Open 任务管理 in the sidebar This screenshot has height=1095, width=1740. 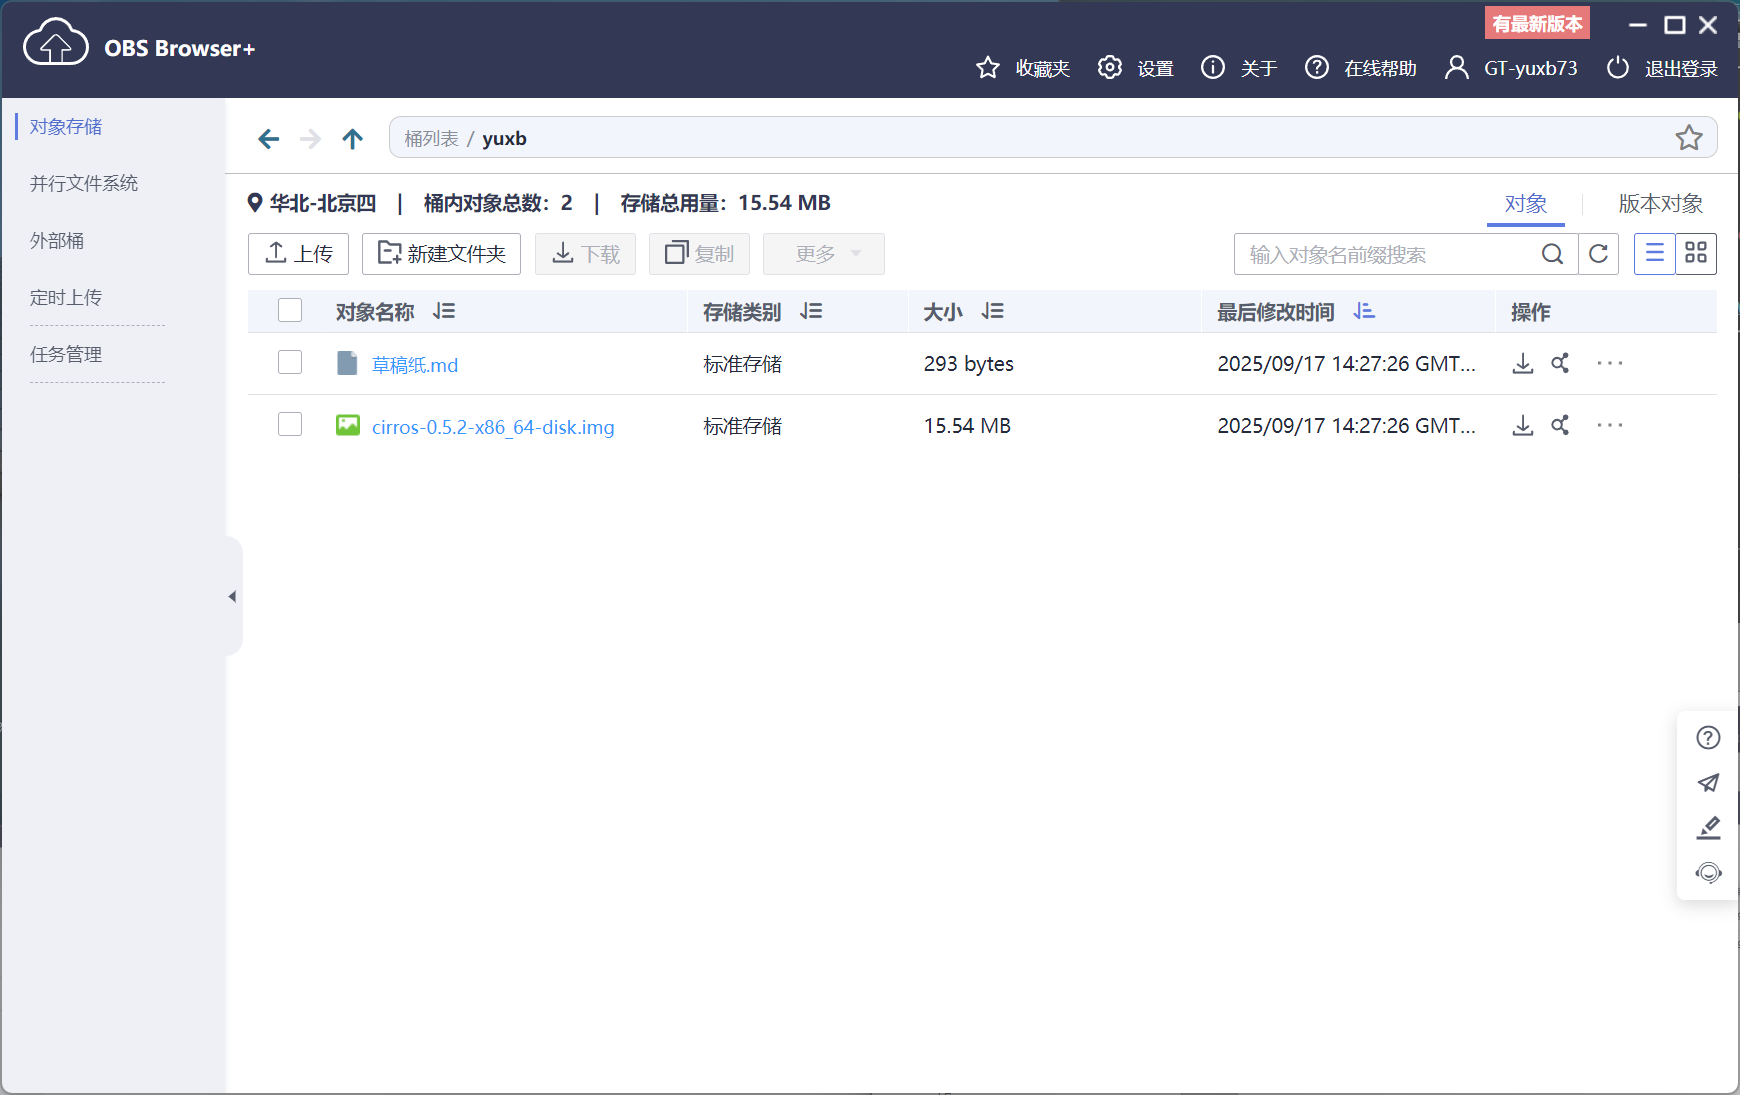coord(66,355)
